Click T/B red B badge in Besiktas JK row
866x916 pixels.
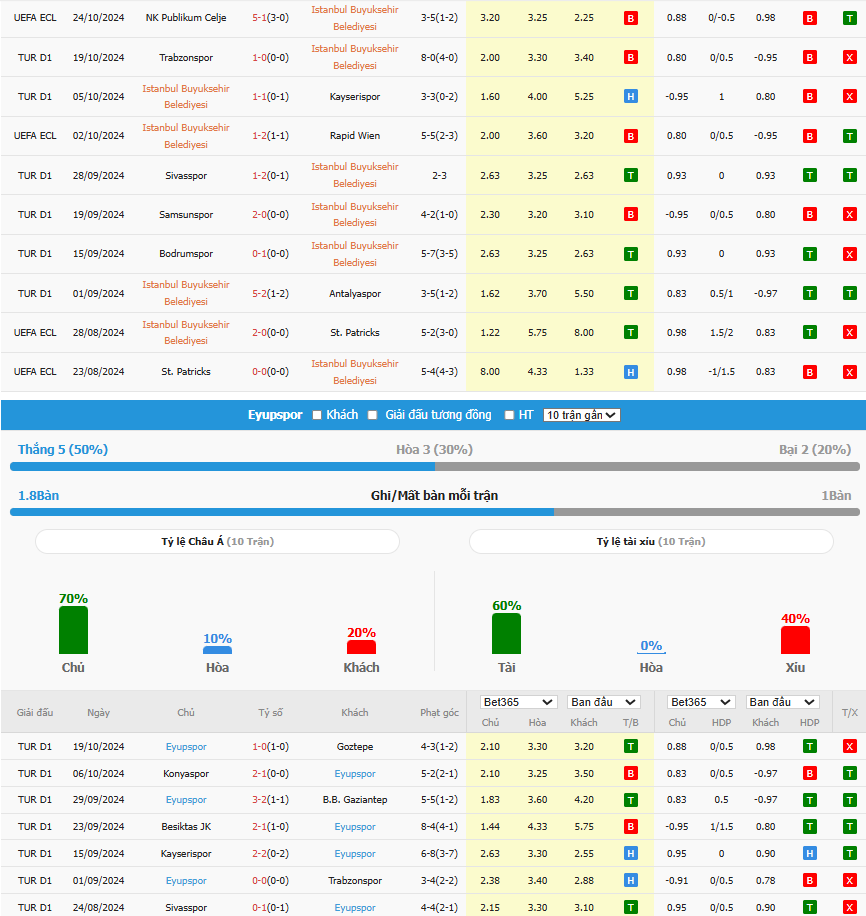tap(631, 827)
